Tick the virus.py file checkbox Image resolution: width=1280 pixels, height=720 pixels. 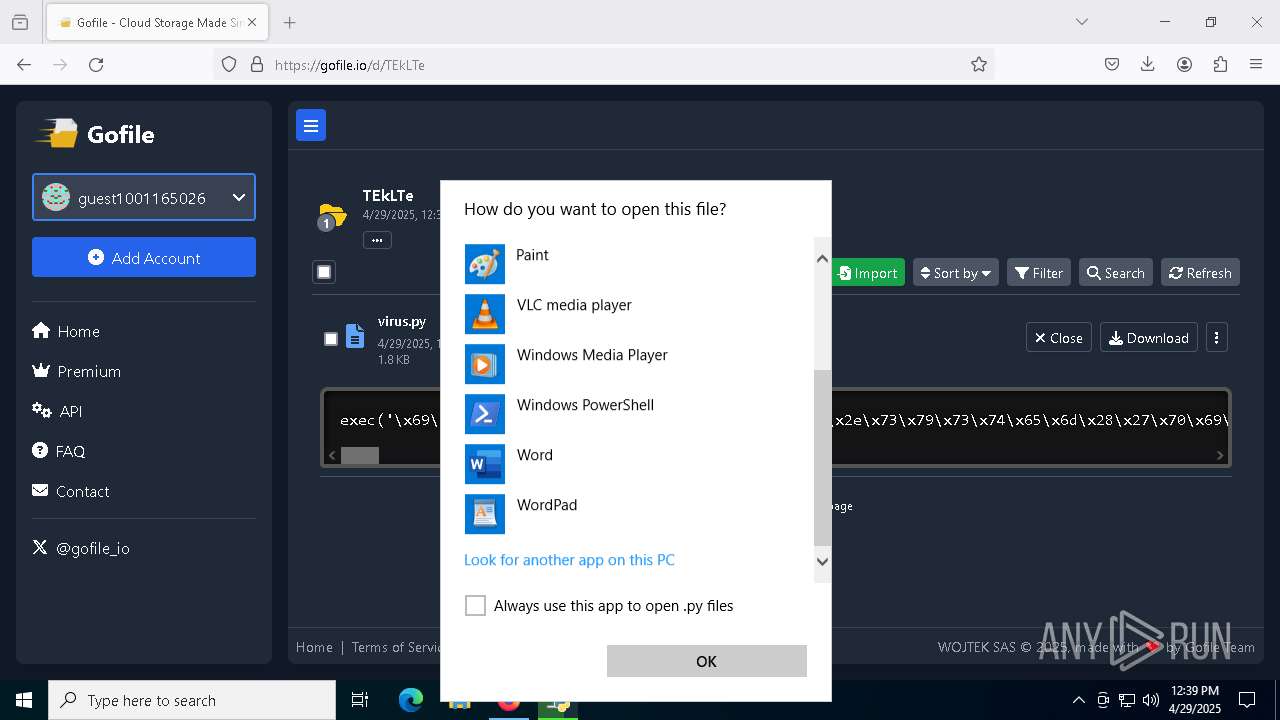pos(331,339)
